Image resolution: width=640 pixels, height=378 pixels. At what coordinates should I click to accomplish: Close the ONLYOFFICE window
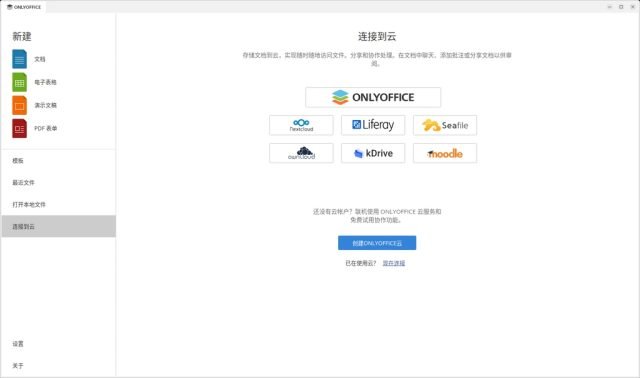(633, 7)
